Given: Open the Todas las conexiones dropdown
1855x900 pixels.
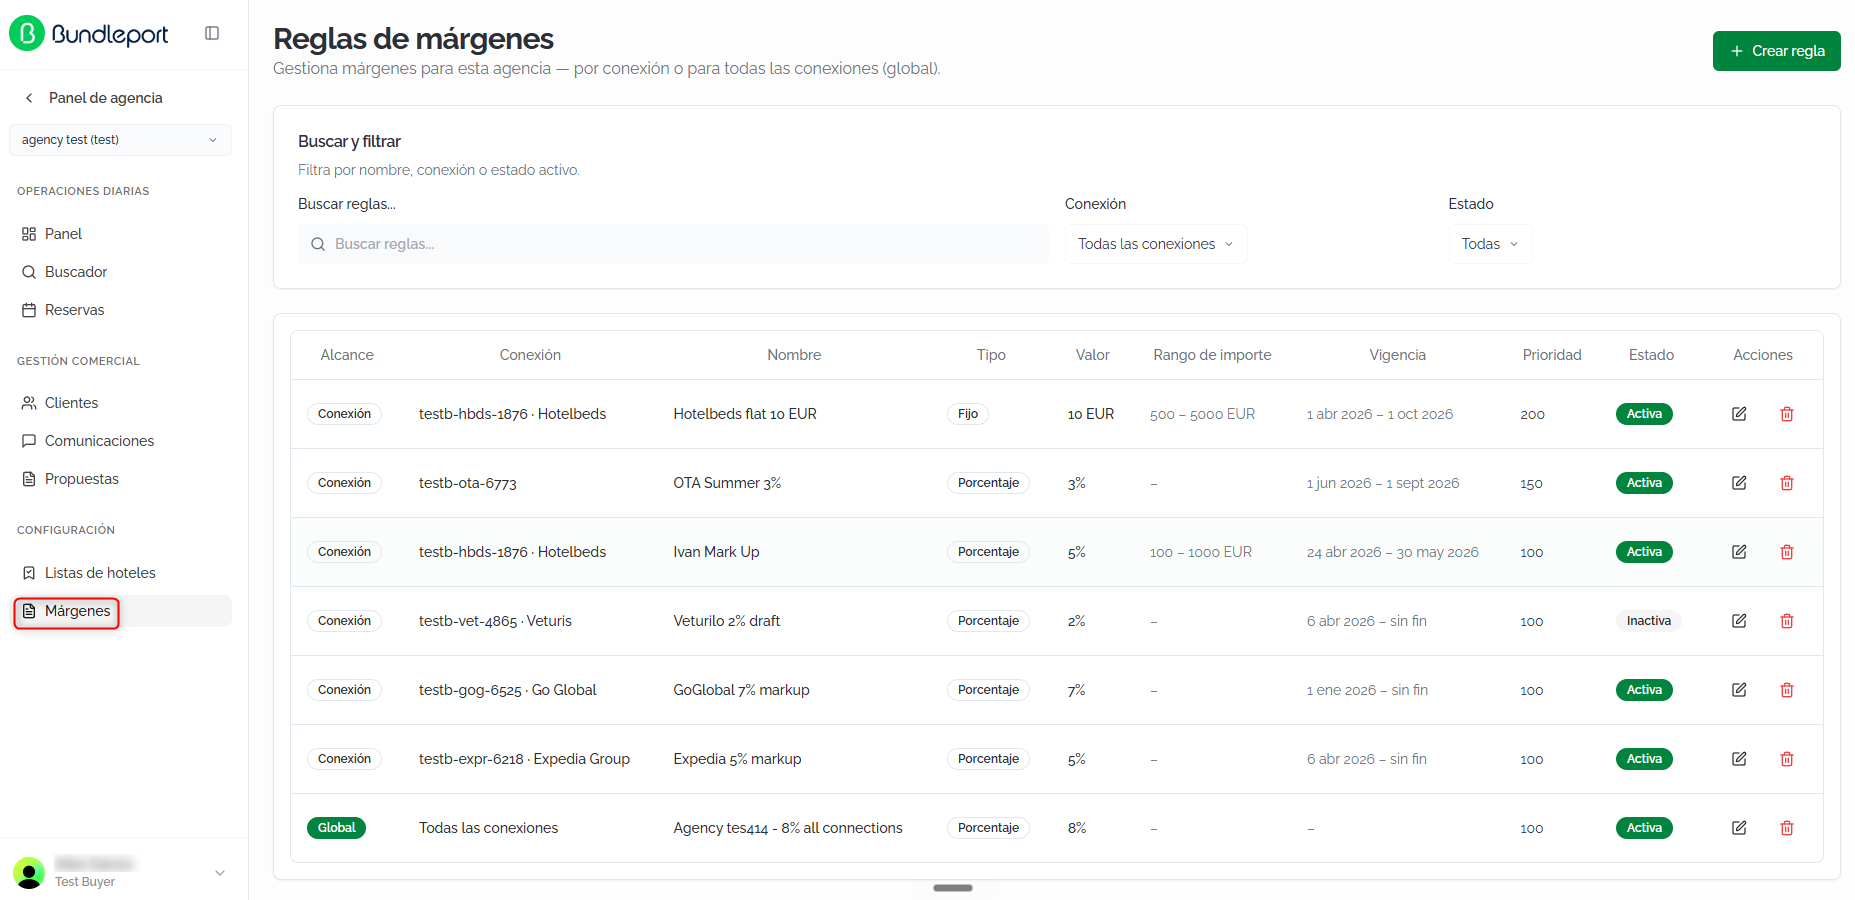Looking at the screenshot, I should tap(1156, 244).
